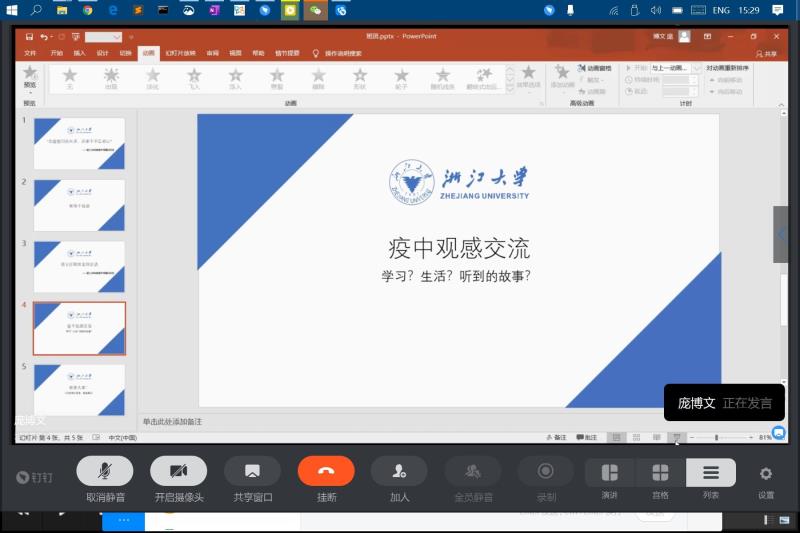Switch to the 开始 Home tab

tap(57, 53)
